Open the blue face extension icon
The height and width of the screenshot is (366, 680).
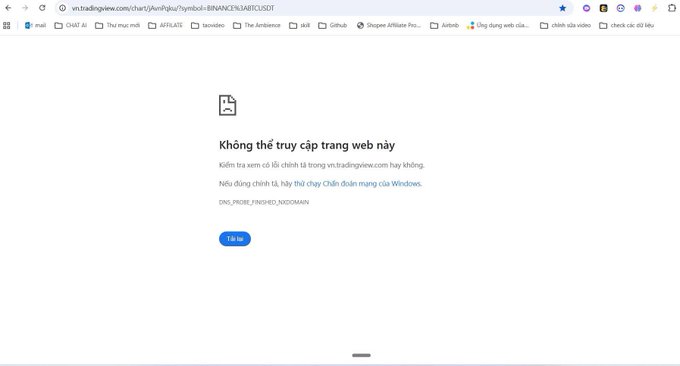tap(621, 8)
